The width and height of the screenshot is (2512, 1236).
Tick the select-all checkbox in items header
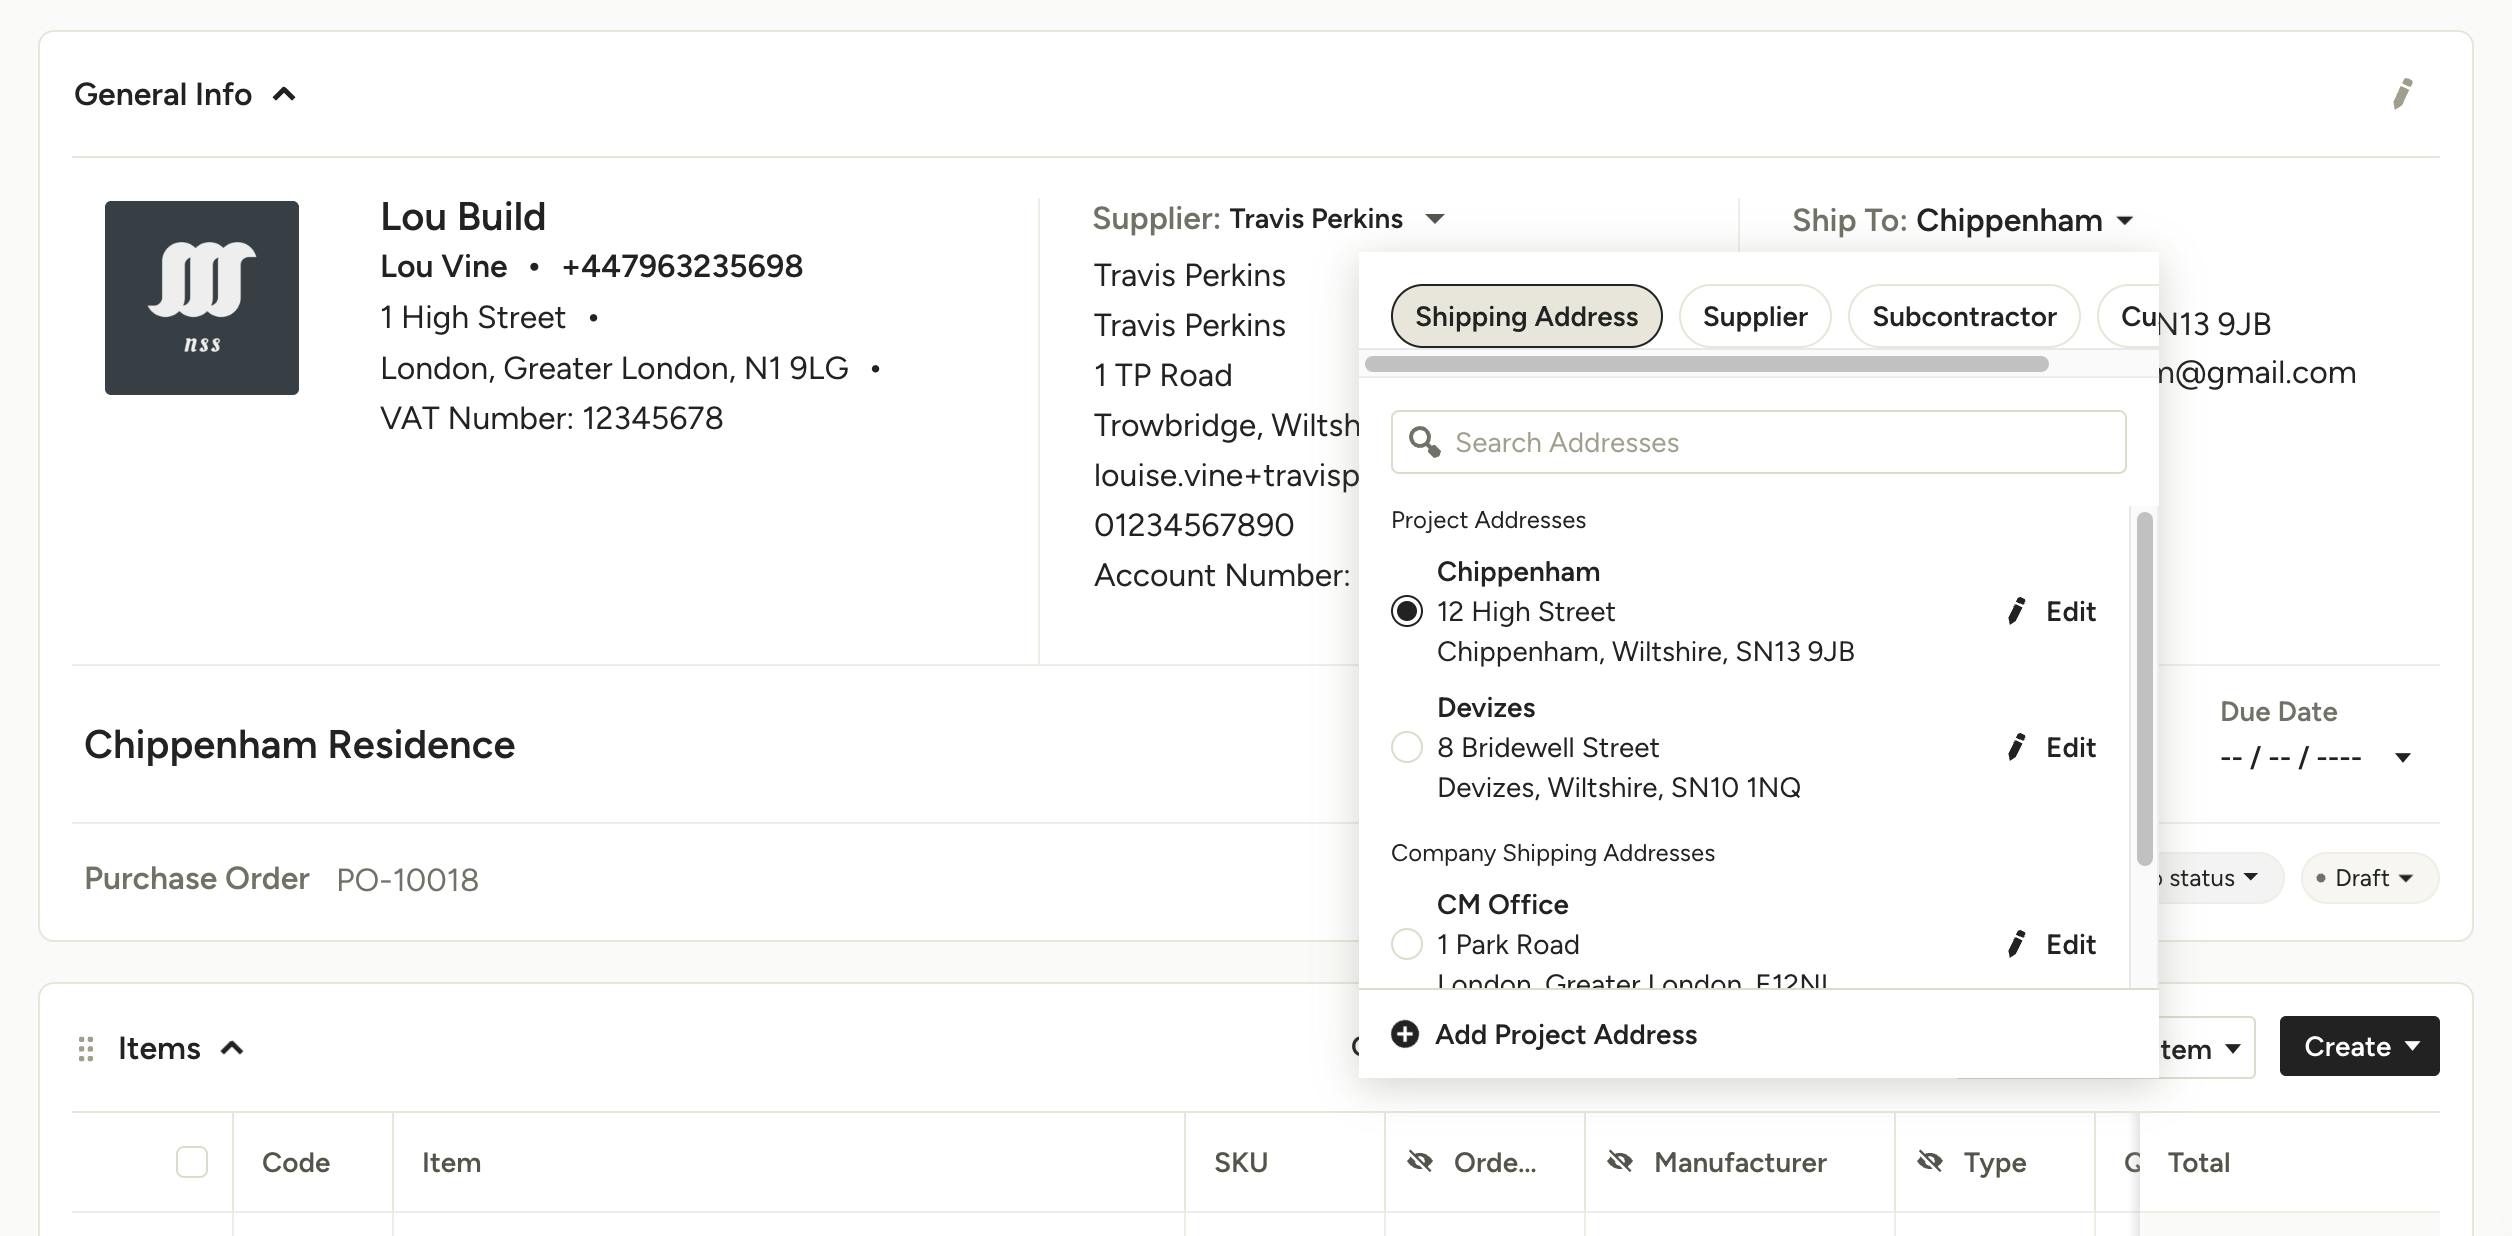192,1162
